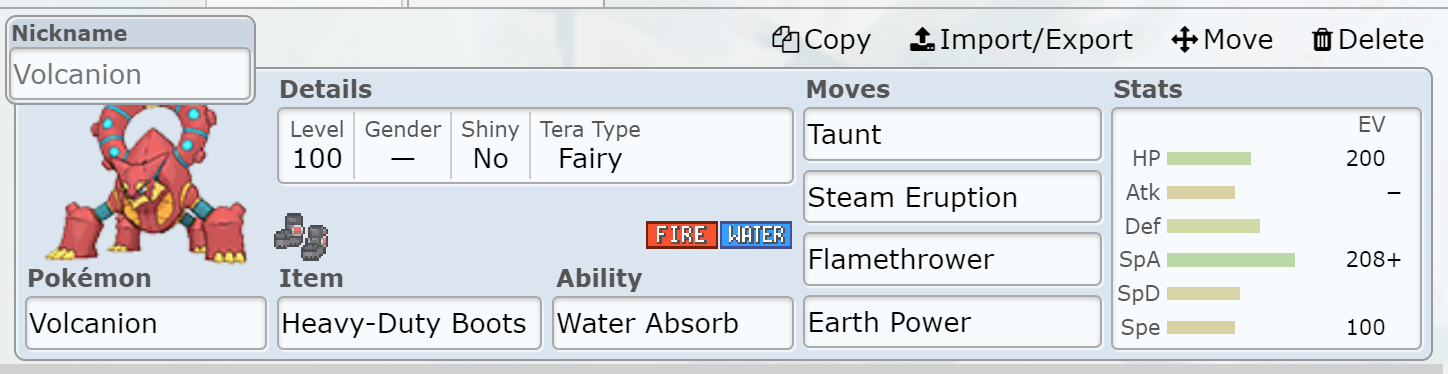
Task: Click the Nickname input field
Action: click(x=130, y=74)
